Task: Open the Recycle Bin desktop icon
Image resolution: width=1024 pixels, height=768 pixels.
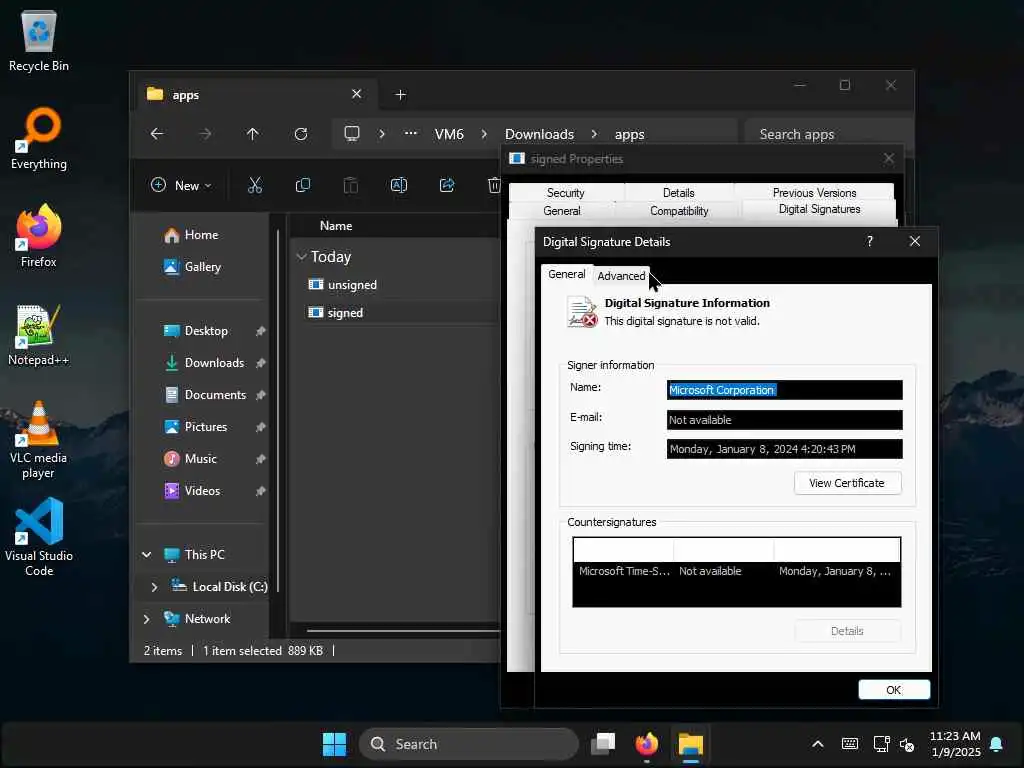Action: (39, 41)
